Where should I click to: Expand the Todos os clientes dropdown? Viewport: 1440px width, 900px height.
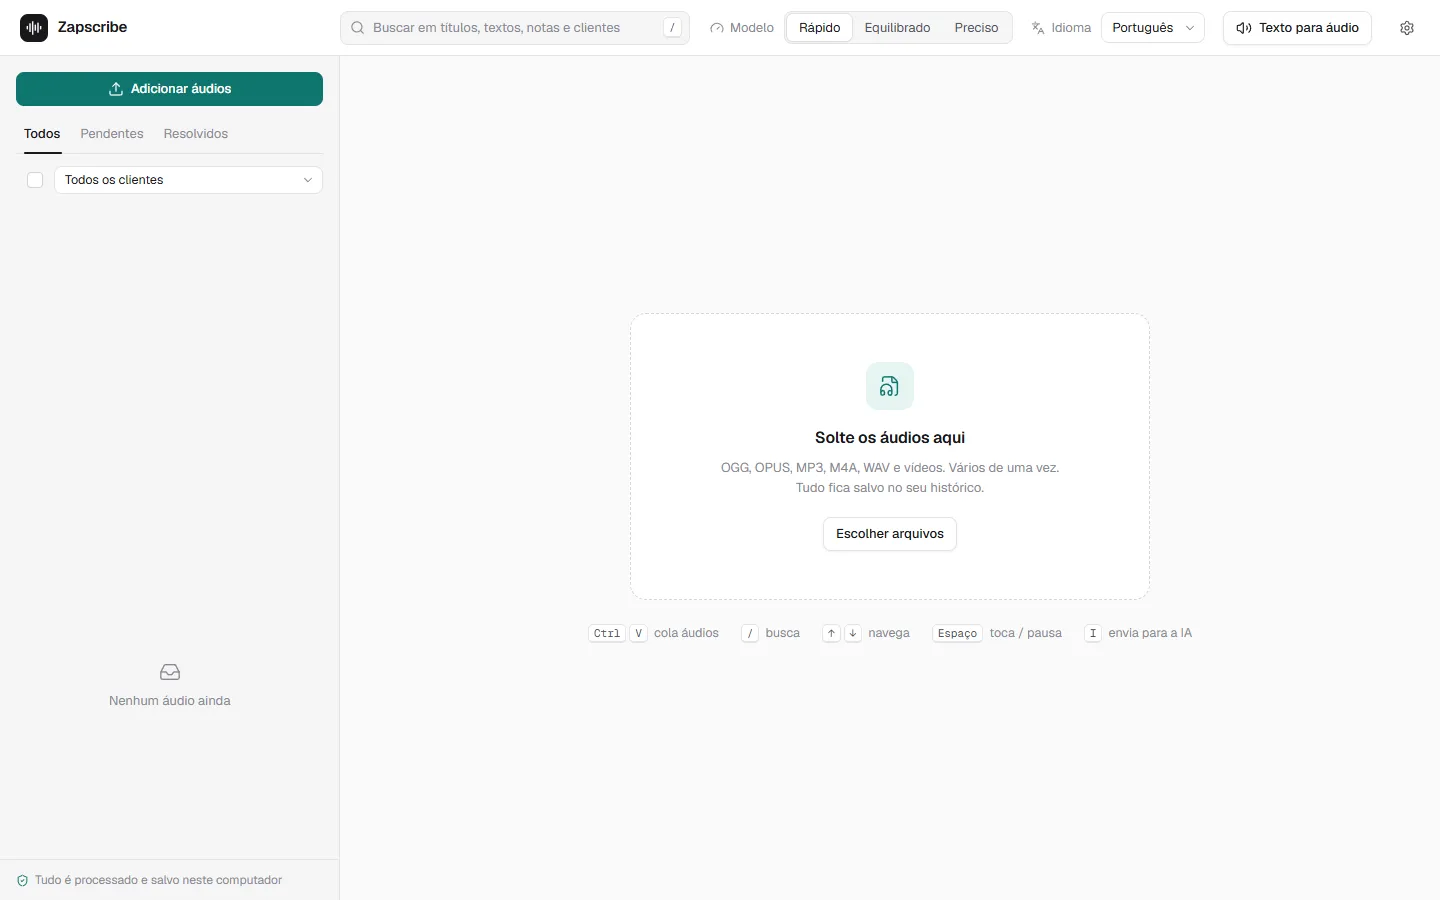pos(188,180)
